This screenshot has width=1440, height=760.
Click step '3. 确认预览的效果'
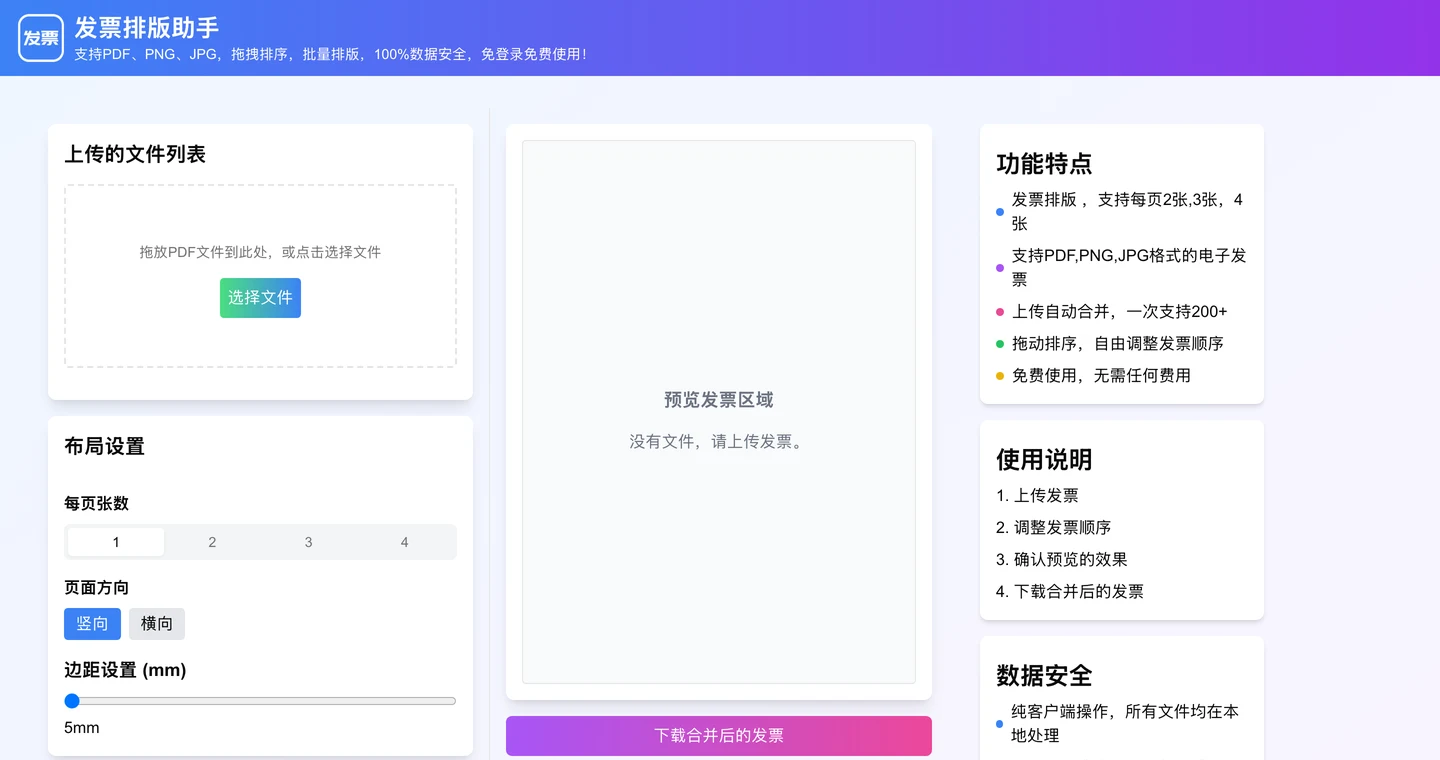1061,560
